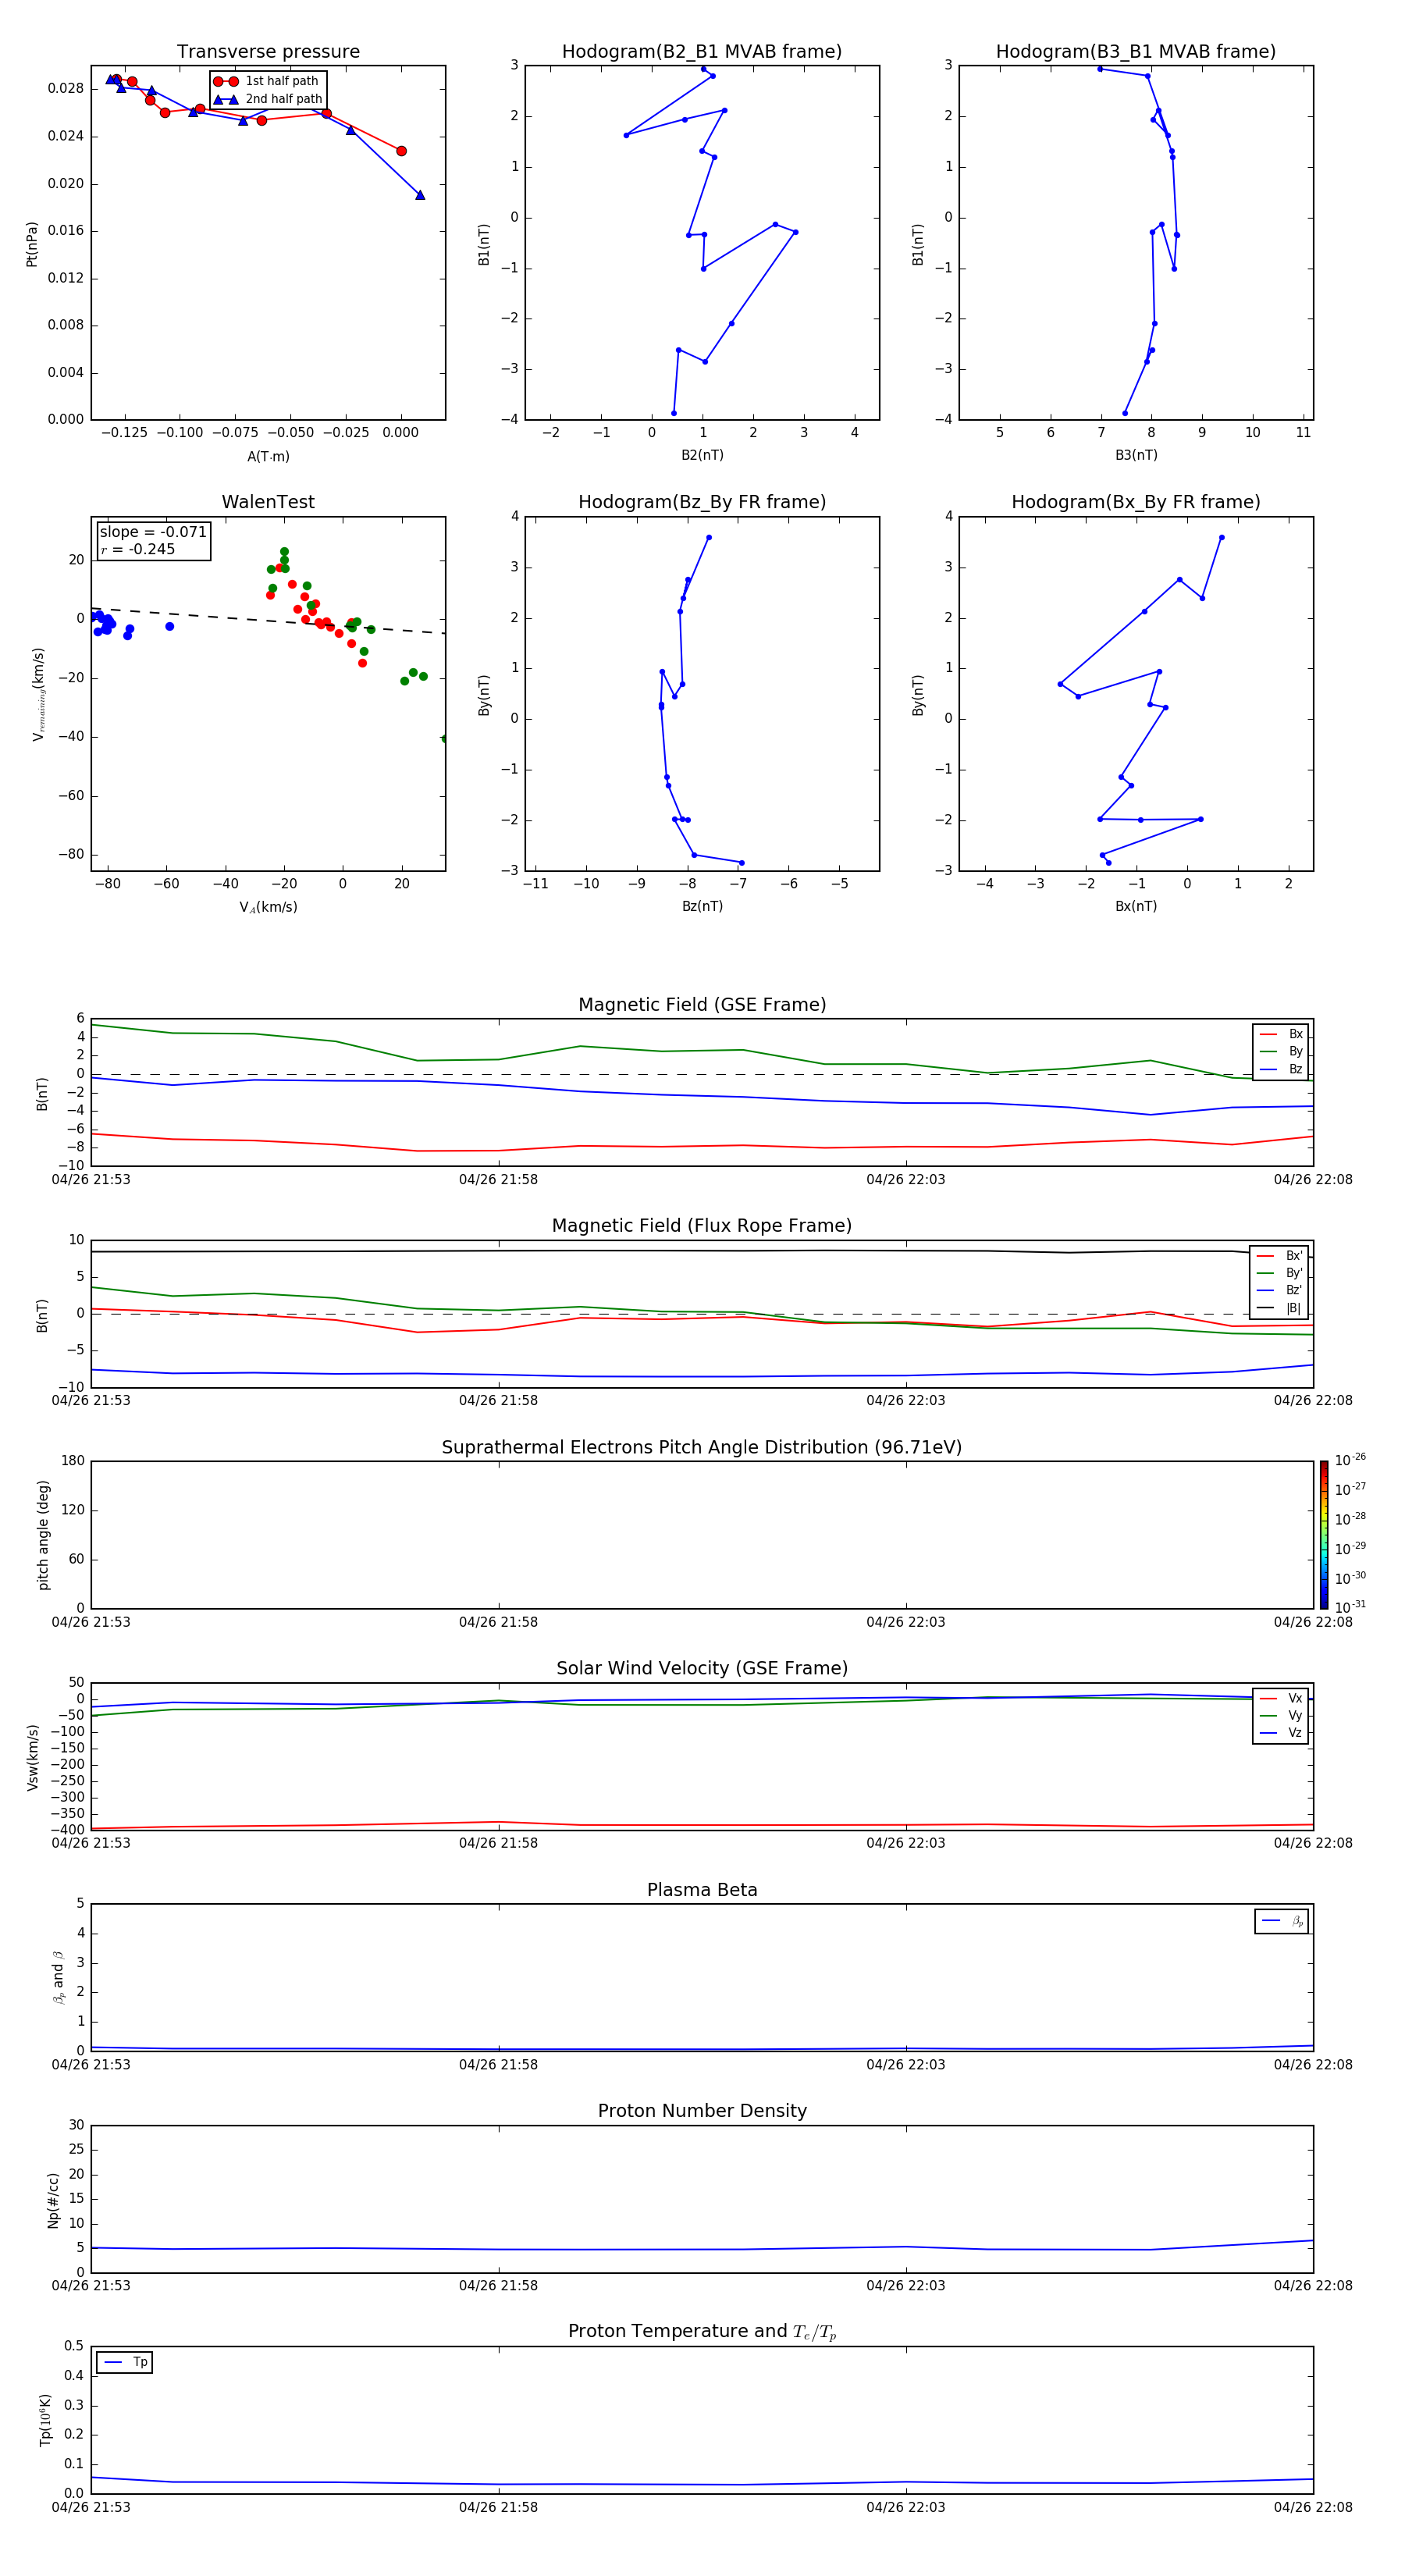1405x2576 pixels.
Task: Click the dashed fit line in WalenTest
Action: pyautogui.click(x=268, y=620)
